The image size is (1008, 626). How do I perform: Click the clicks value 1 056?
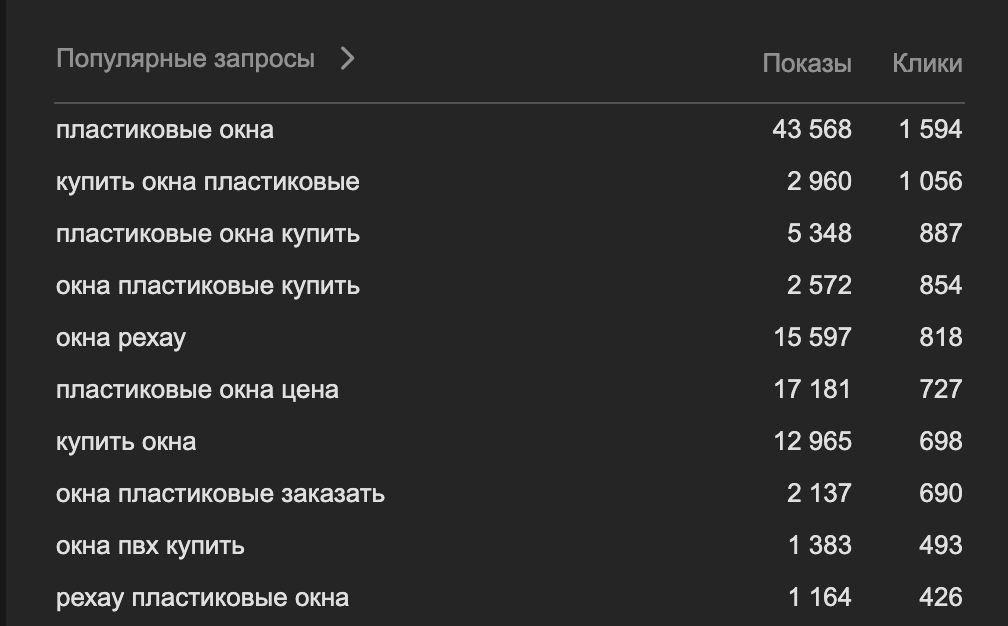click(x=930, y=182)
